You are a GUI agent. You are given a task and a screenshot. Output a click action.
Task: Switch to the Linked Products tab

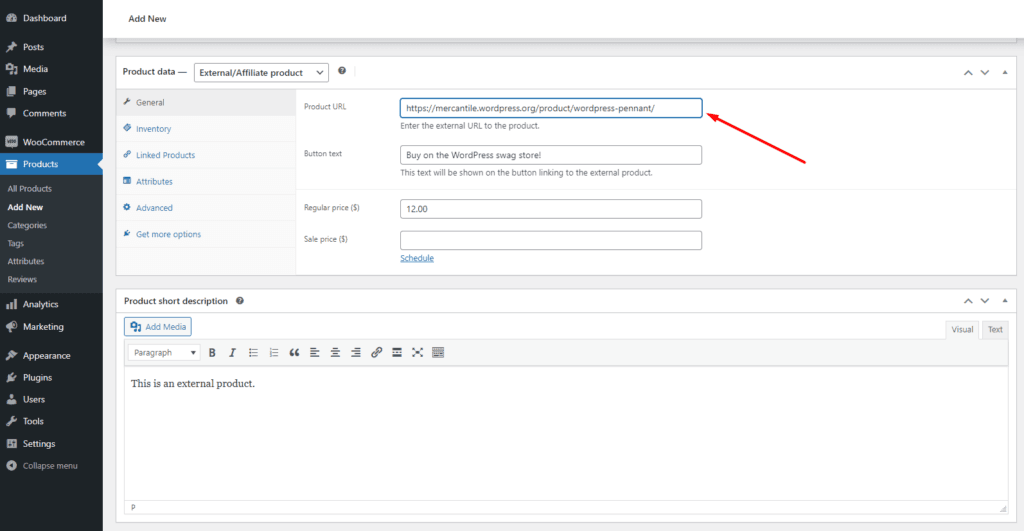click(x=206, y=155)
